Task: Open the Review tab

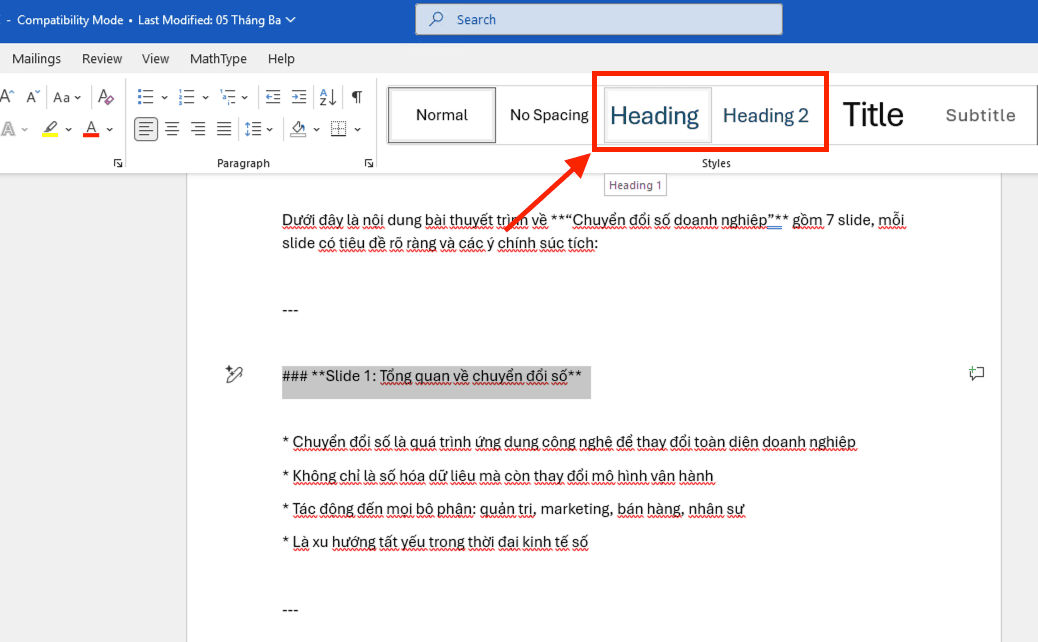Action: click(102, 59)
